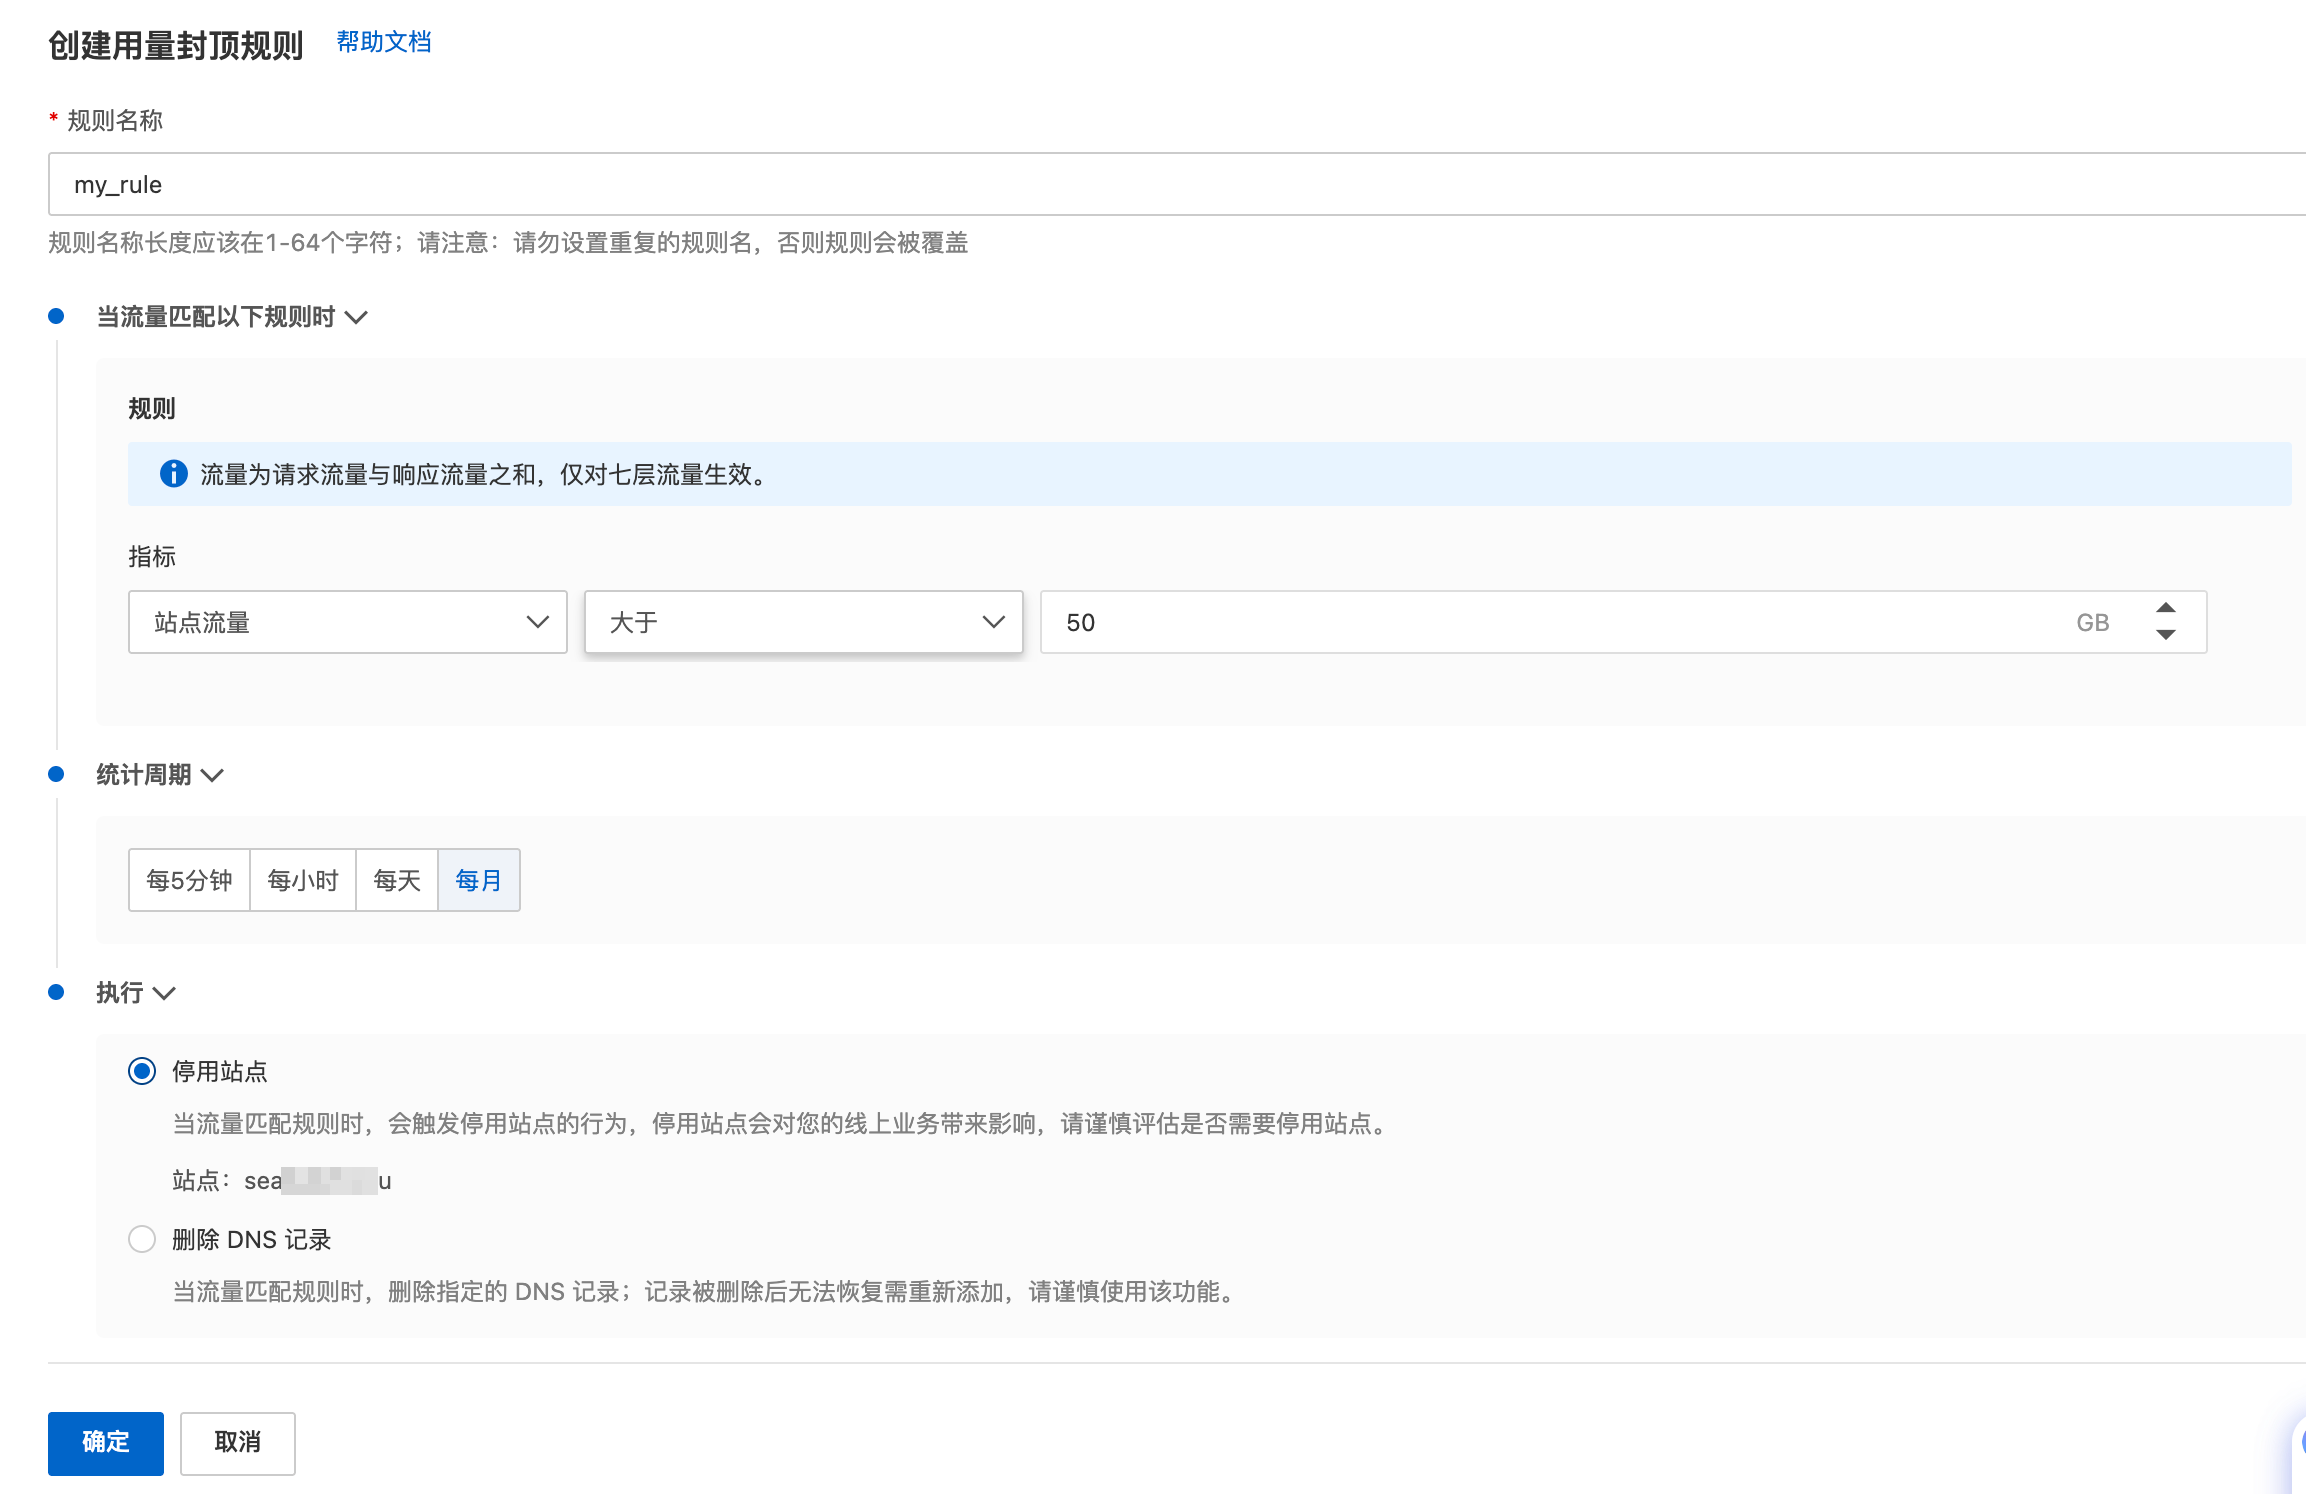The image size is (2306, 1494).
Task: Choose the 每月 period tab
Action: 478,880
